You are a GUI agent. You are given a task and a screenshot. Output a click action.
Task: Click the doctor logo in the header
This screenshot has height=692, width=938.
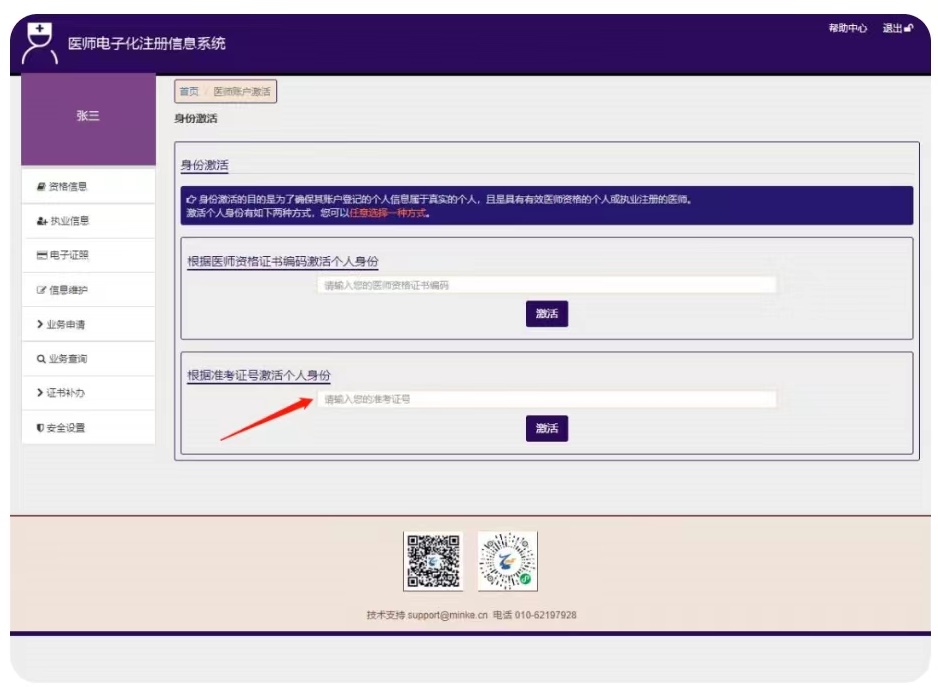click(40, 44)
